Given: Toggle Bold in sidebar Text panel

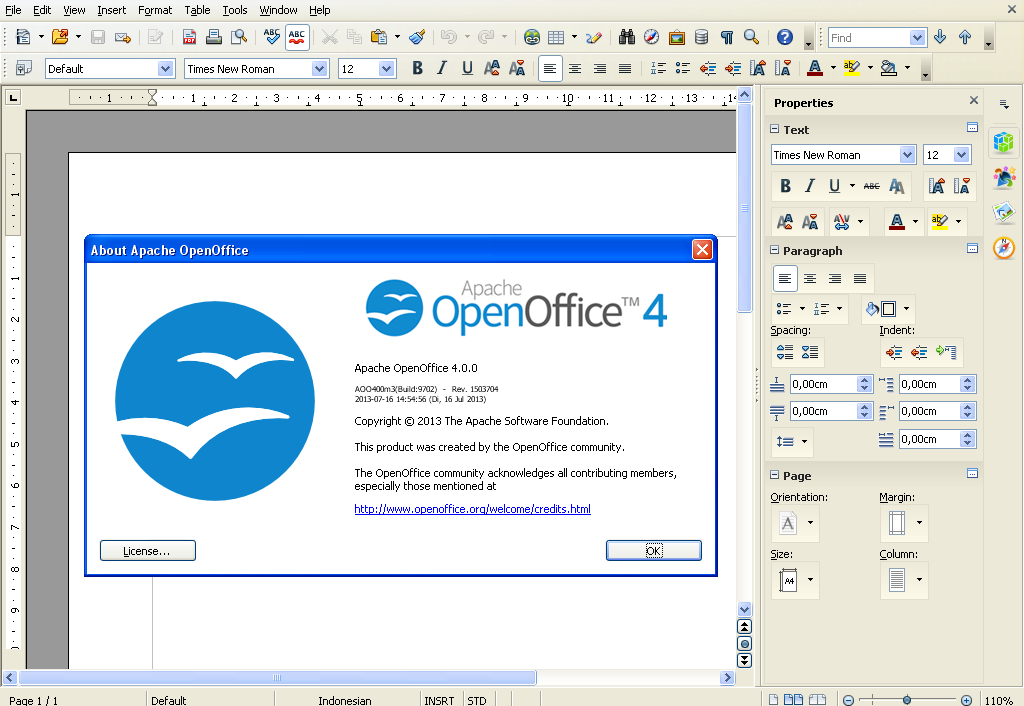Looking at the screenshot, I should pos(786,186).
